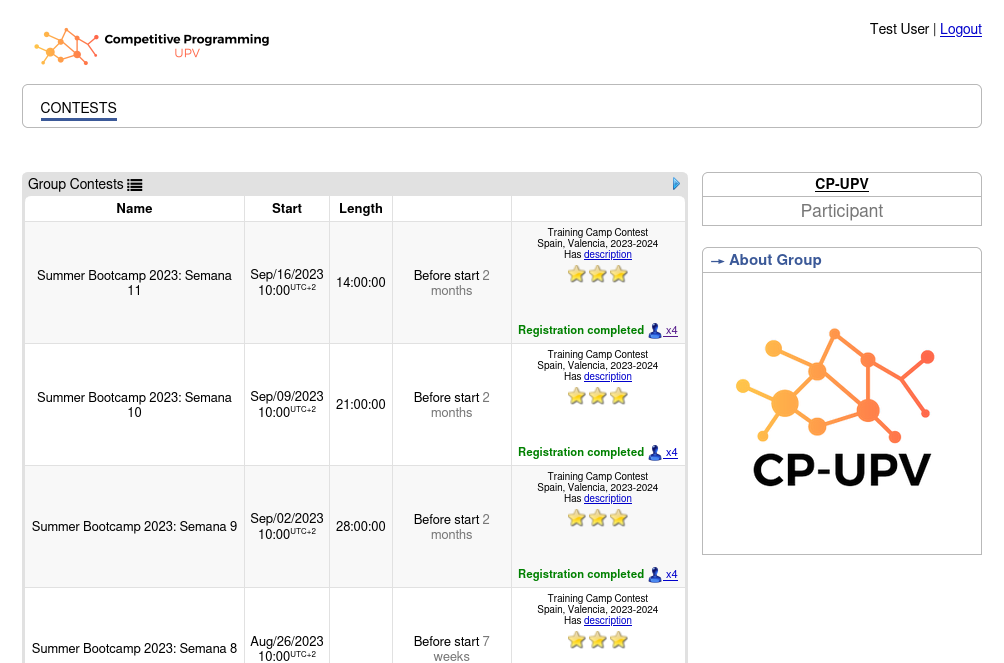1004x663 pixels.
Task: Log out via the Logout link
Action: 960,29
